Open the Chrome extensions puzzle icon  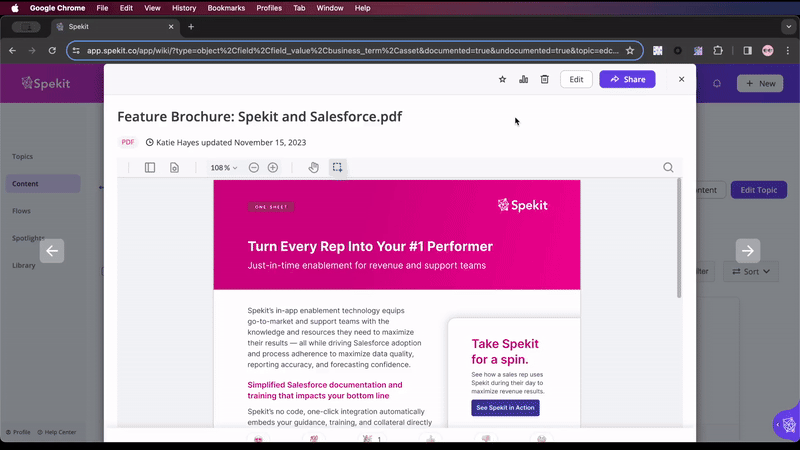point(718,51)
